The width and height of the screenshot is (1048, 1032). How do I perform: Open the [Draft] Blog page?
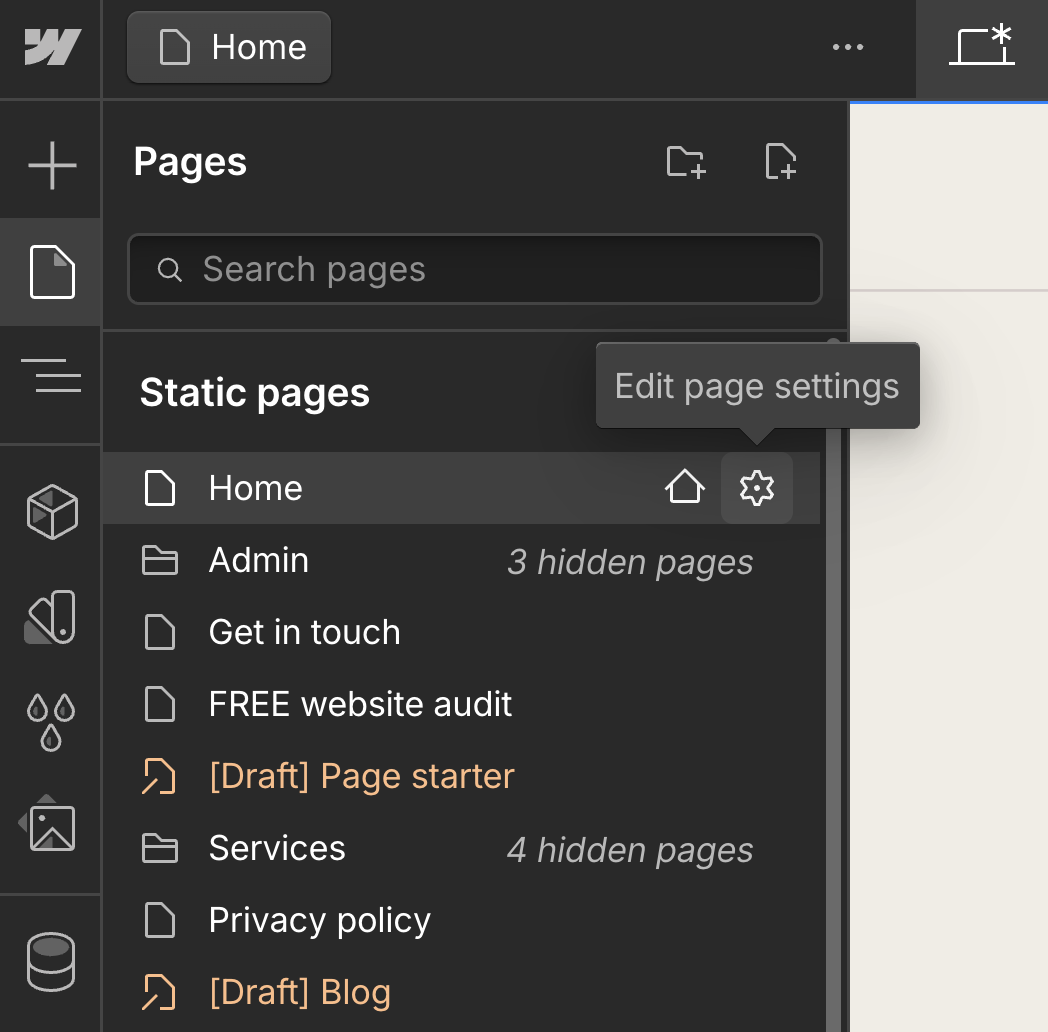302,991
